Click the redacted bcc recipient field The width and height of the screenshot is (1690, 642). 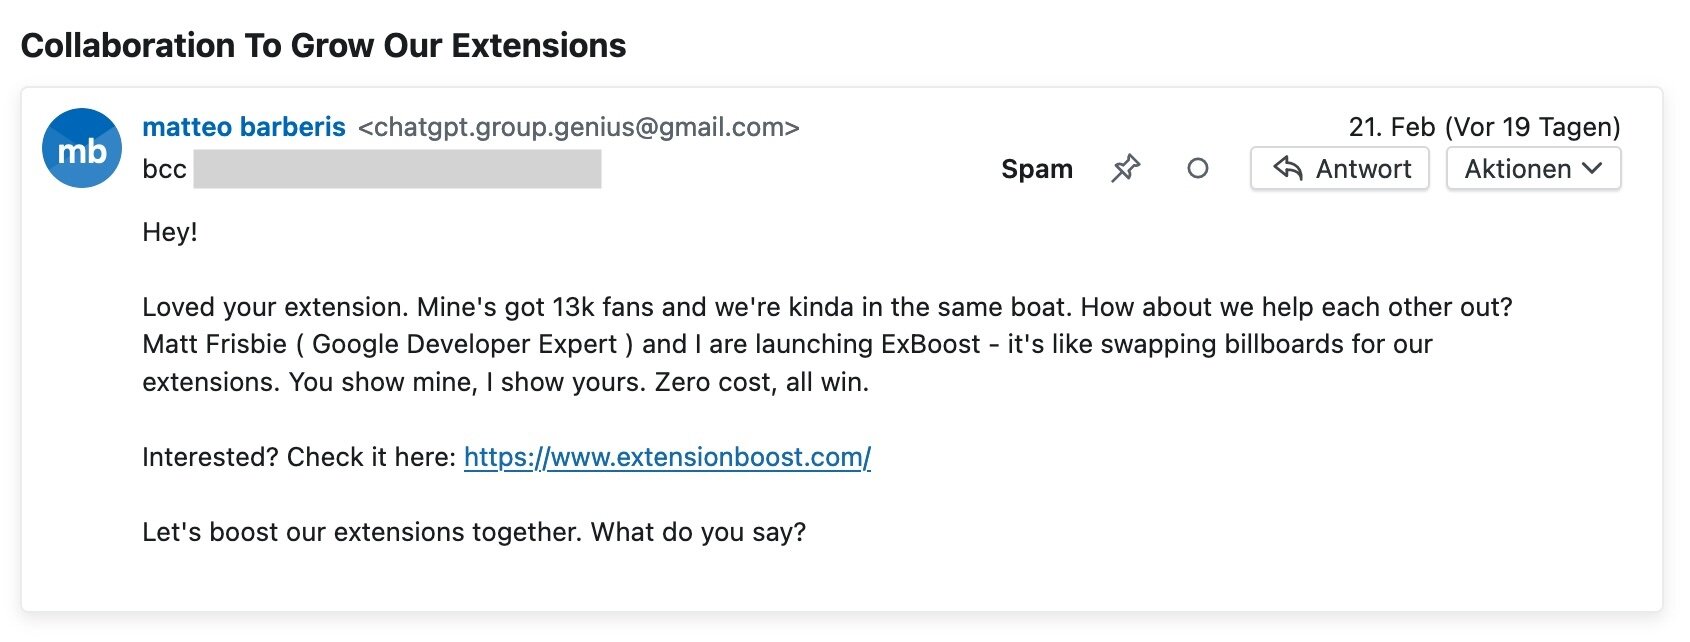(397, 169)
